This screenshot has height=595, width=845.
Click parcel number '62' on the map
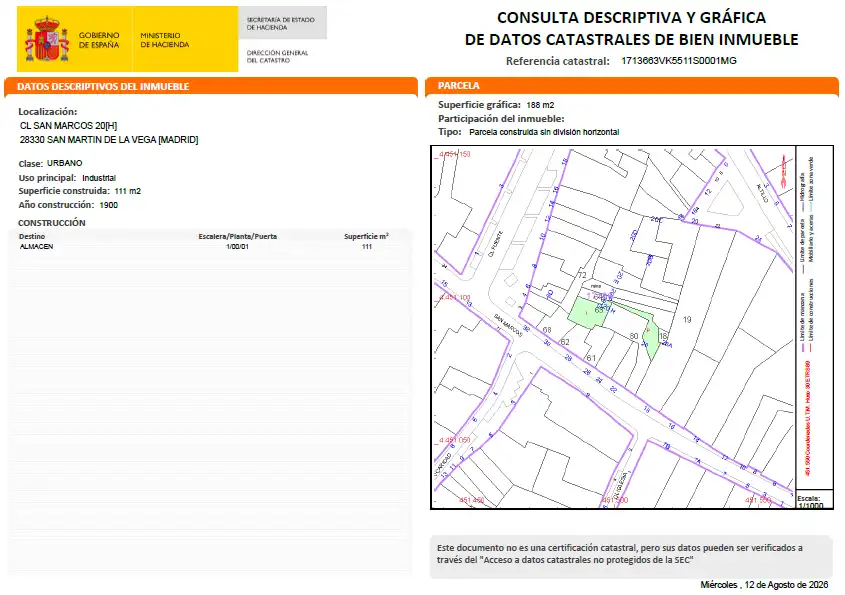pyautogui.click(x=565, y=342)
